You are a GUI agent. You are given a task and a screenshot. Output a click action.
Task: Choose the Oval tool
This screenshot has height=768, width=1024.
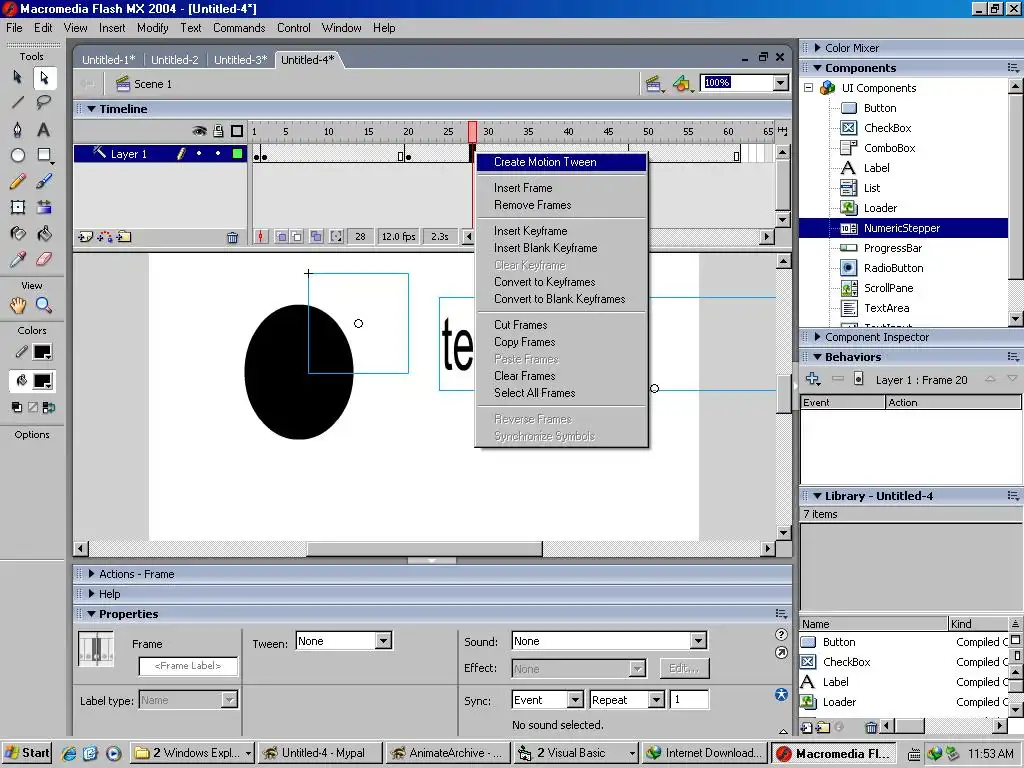(18, 155)
